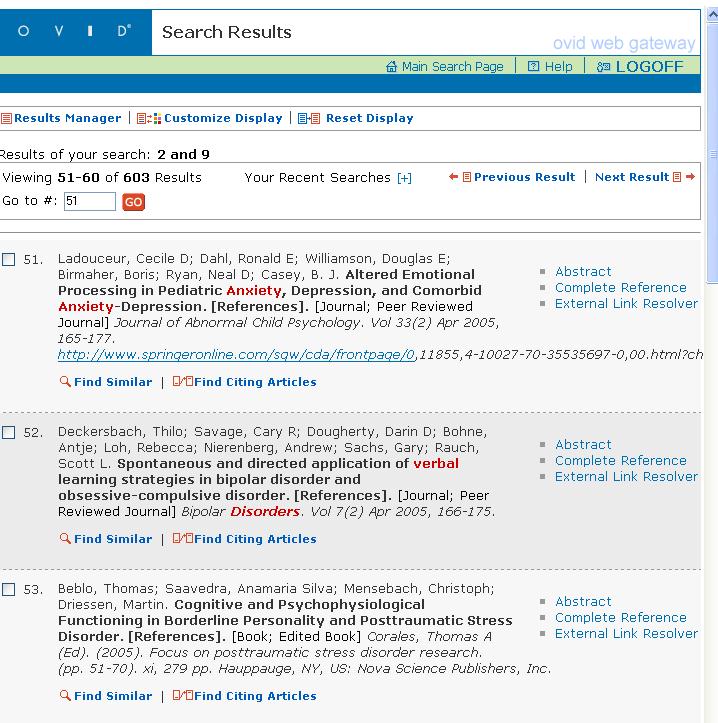Select checkbox for result 53 Beblo
The image size is (718, 723).
click(9, 589)
